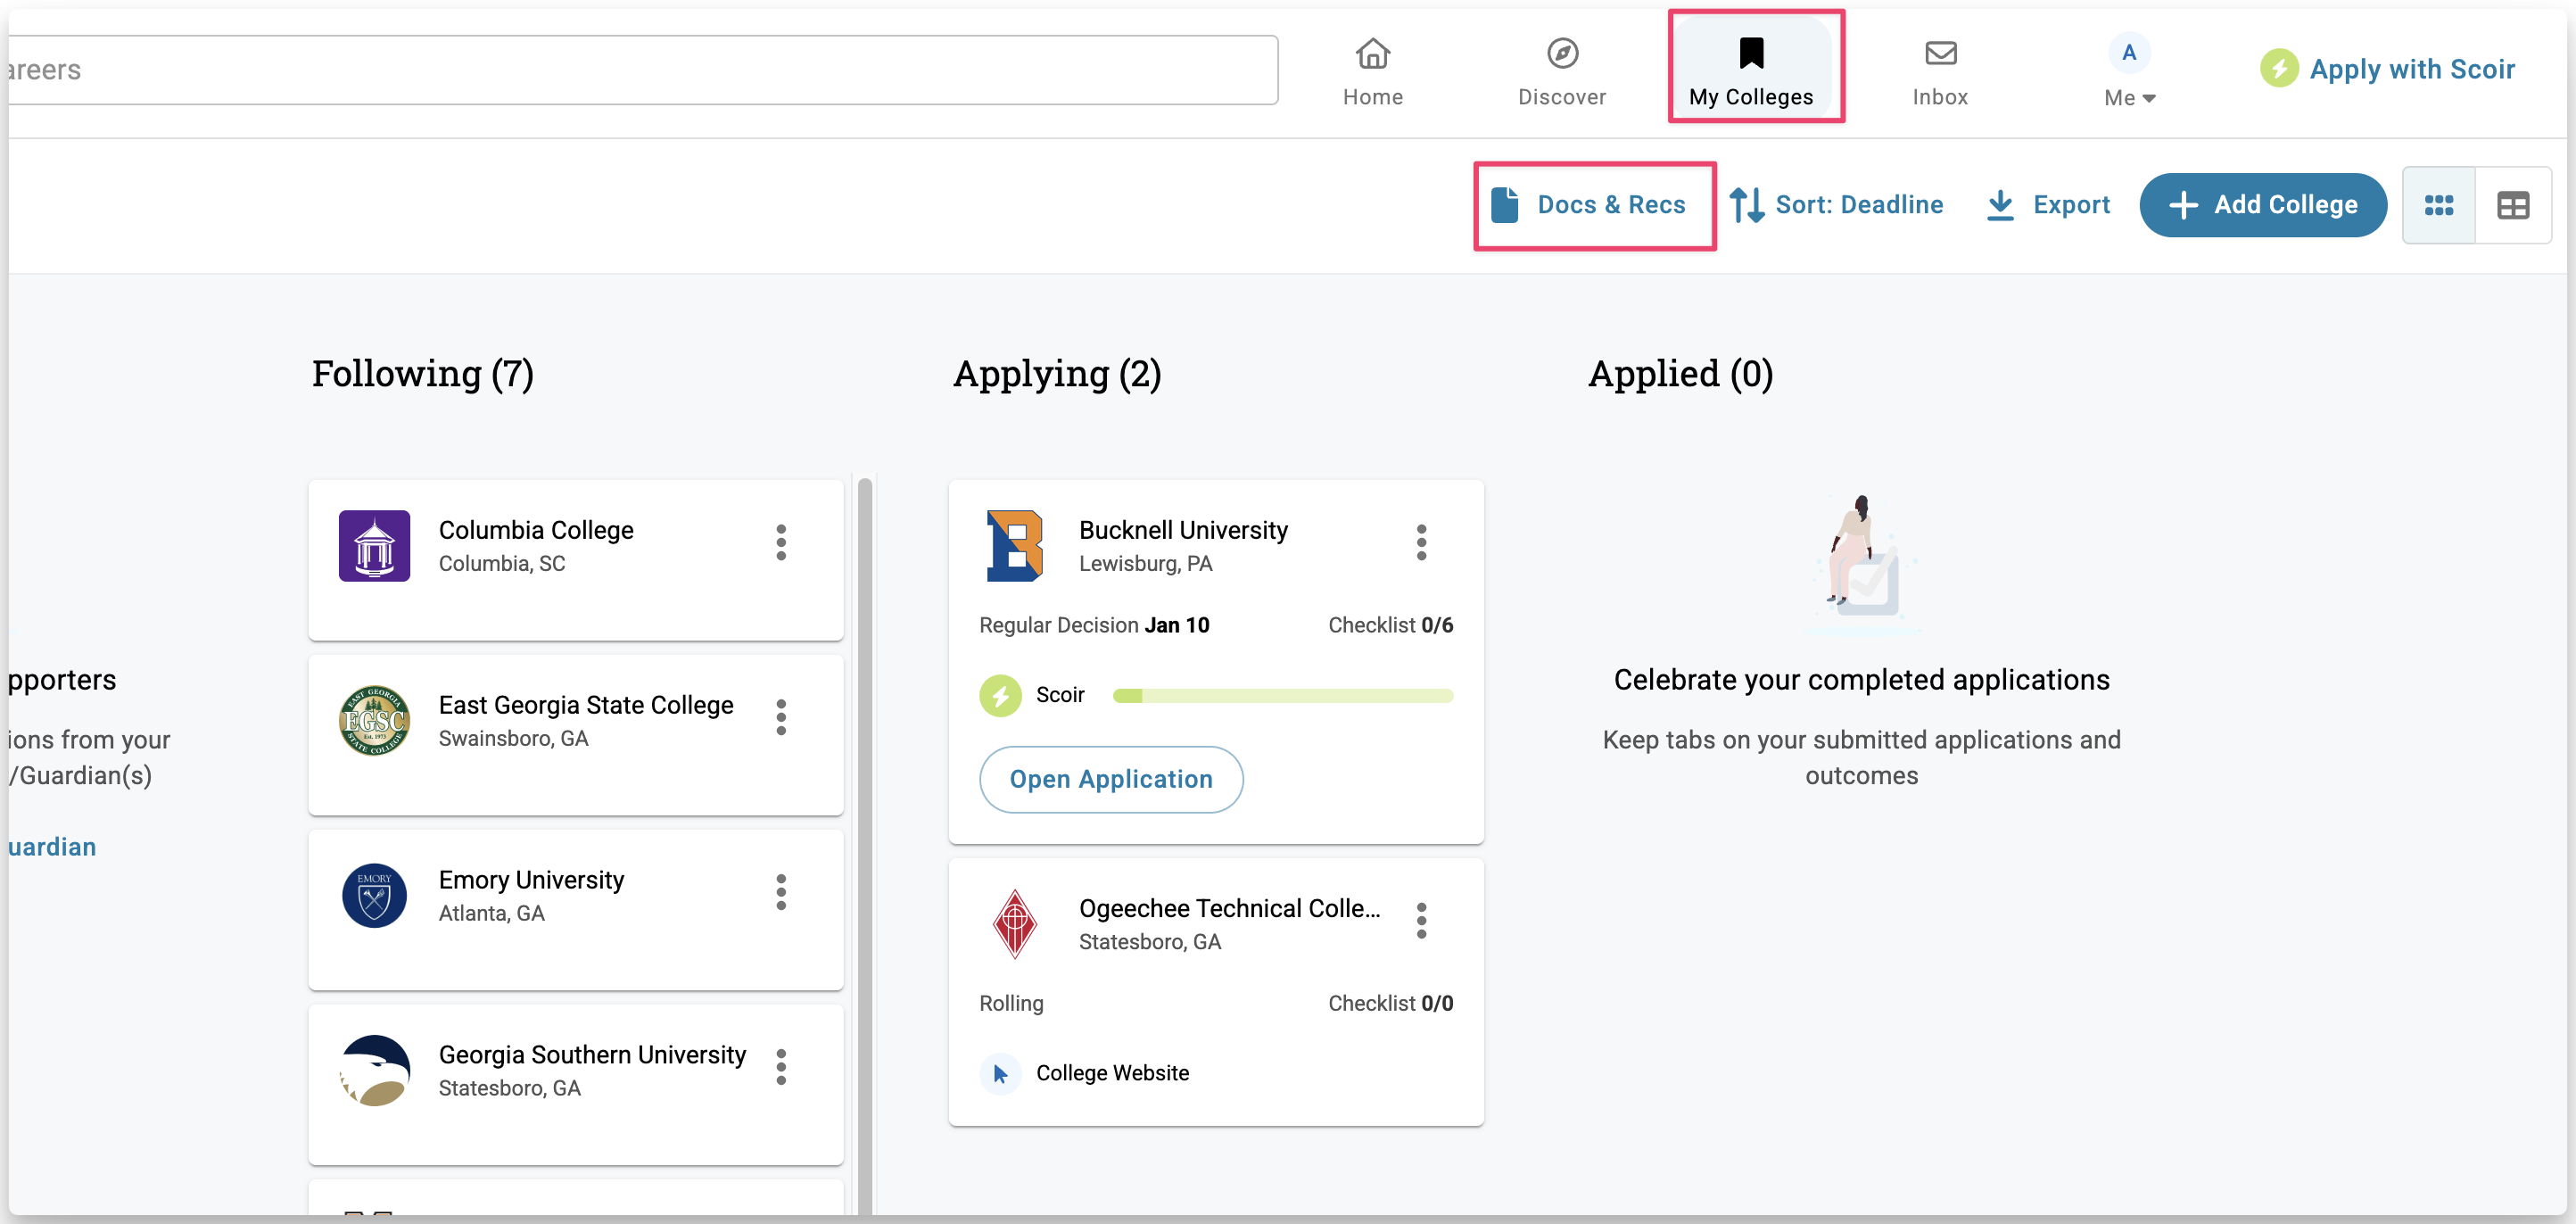
Task: Click the Export download icon
Action: 2000,205
